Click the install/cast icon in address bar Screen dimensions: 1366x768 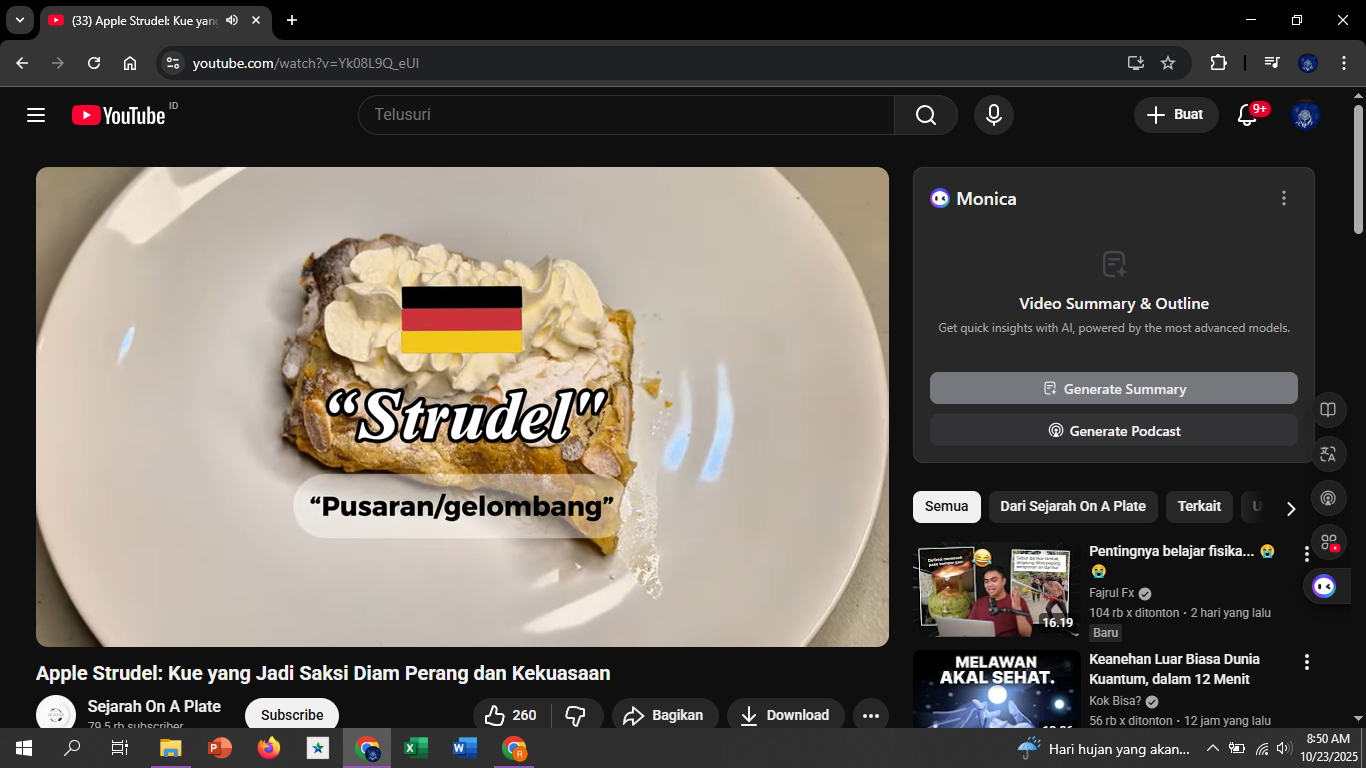[x=1135, y=63]
